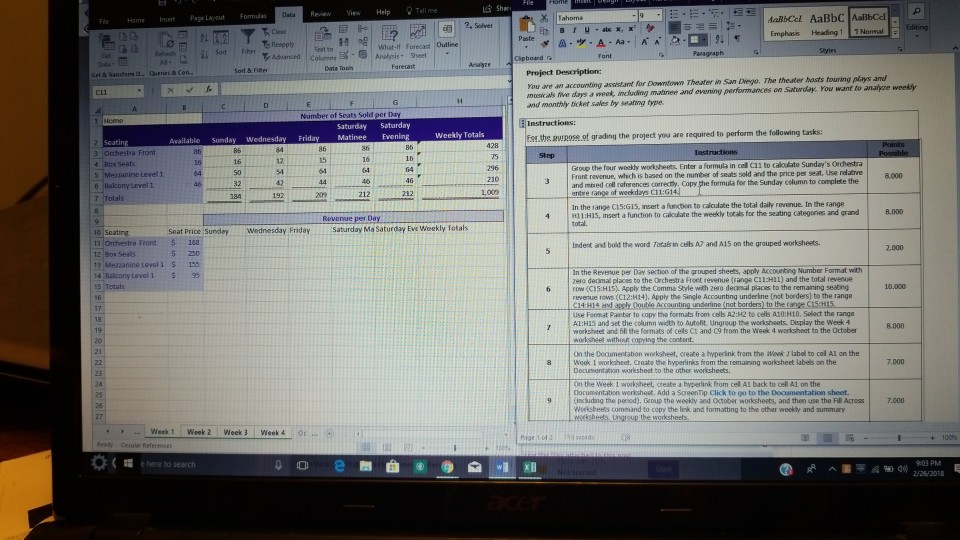Open the Find search icon in Word

coord(917,12)
